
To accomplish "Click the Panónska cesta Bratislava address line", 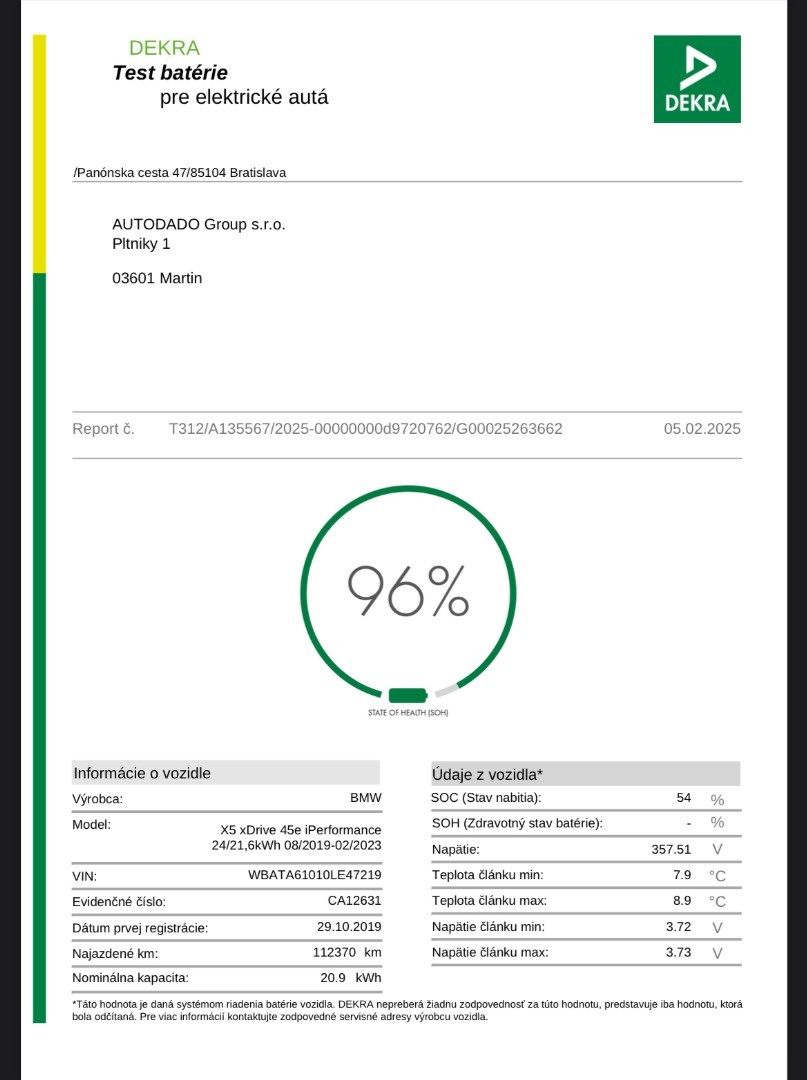I will 180,172.
